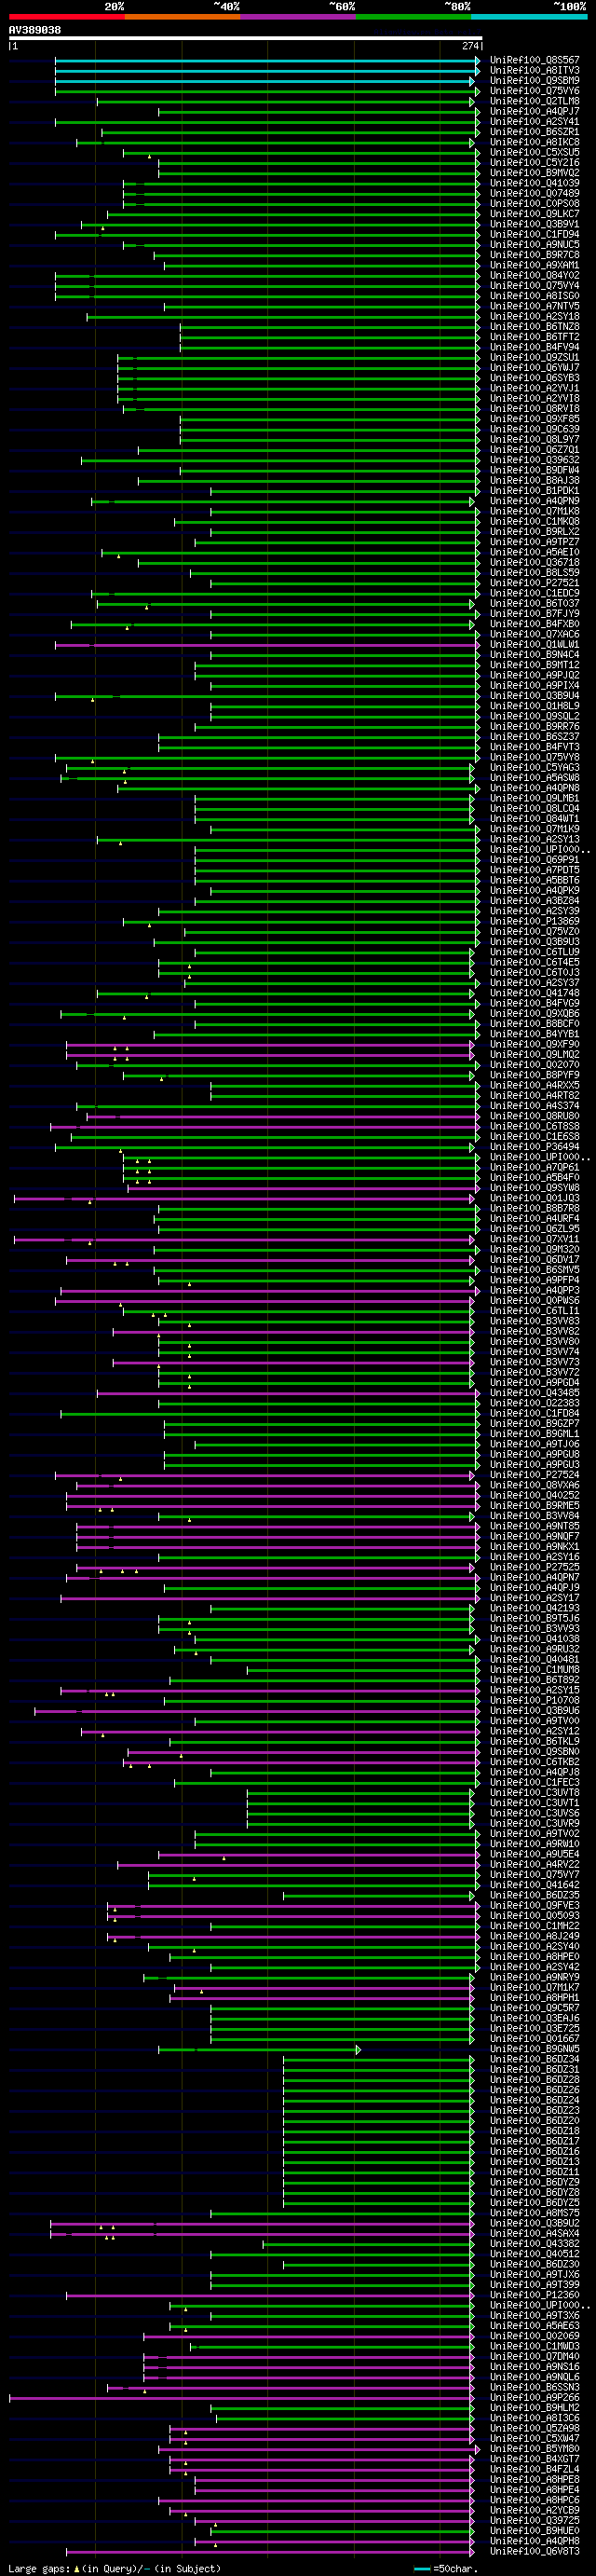Open the UniRef100_C6T8S8 hit label
This screenshot has height=2576, width=596.
click(535, 1127)
